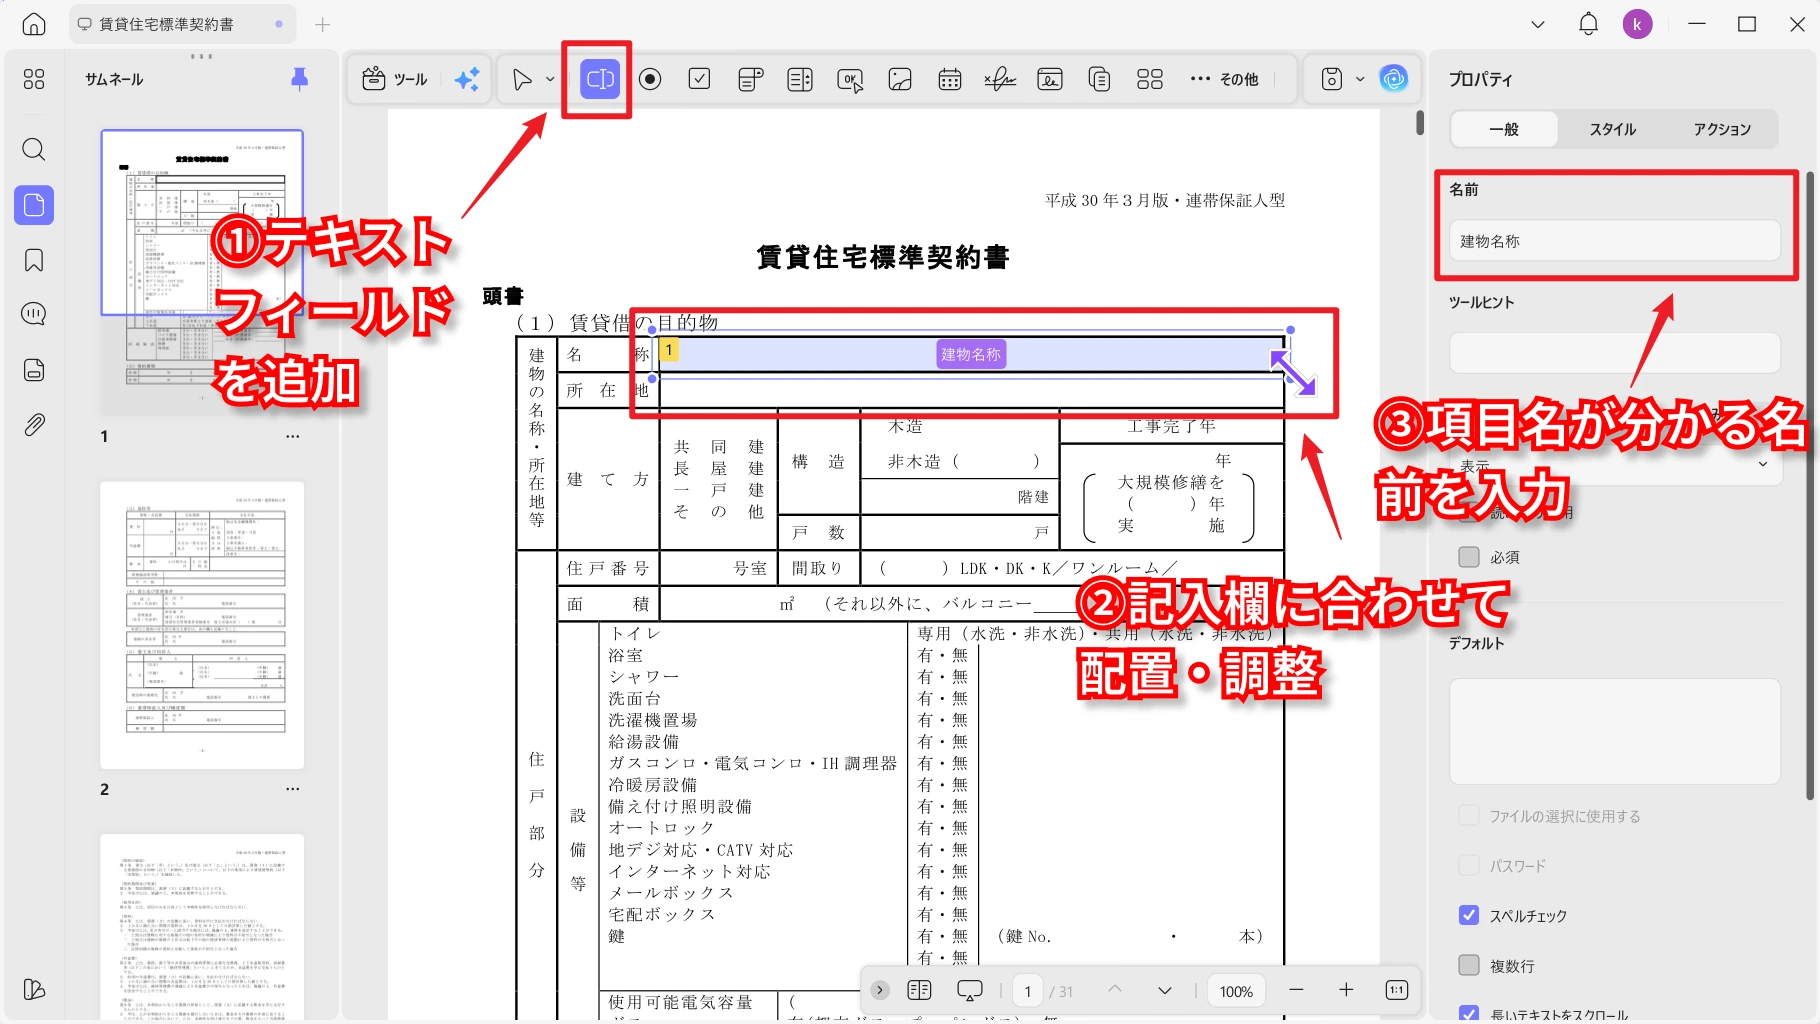Go to previous page with up chevron

(x=1115, y=990)
